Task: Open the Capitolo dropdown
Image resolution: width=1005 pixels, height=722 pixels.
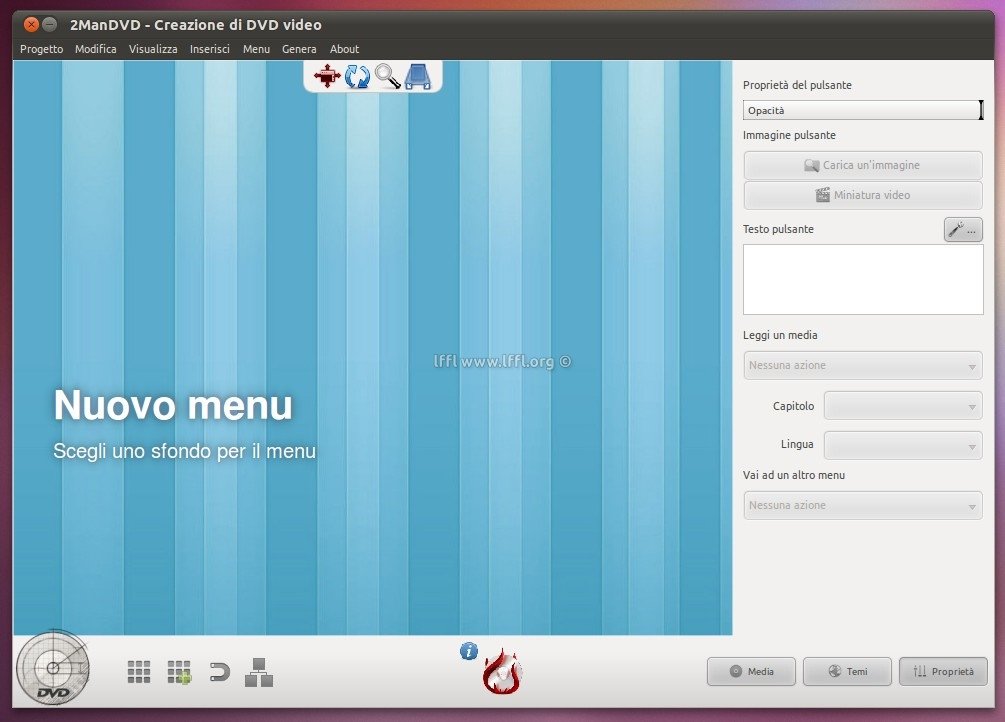Action: coord(902,406)
